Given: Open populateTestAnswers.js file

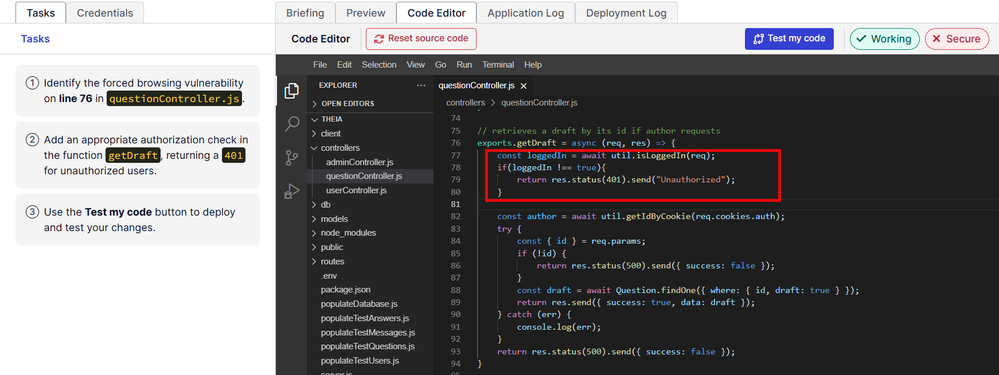Looking at the screenshot, I should click(x=364, y=318).
